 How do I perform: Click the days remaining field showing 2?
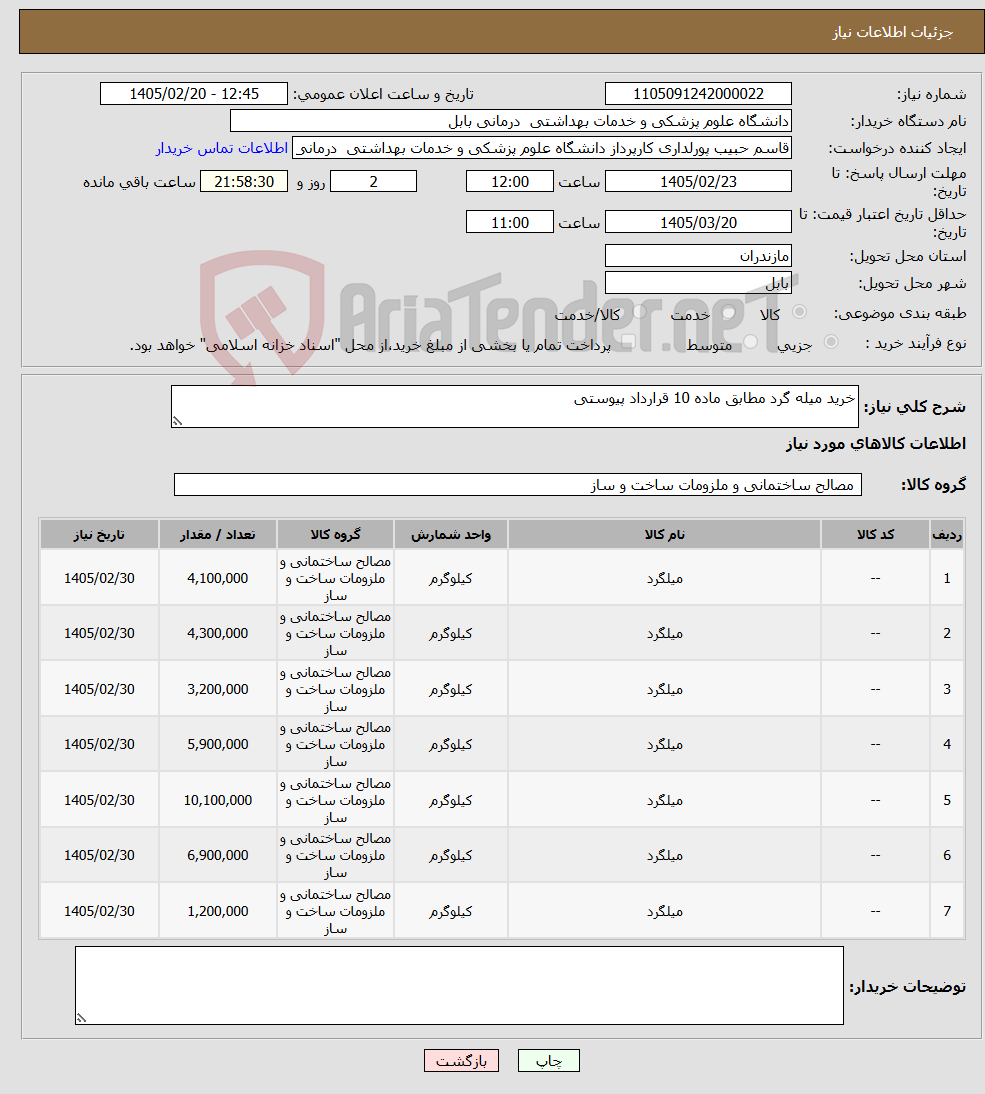coord(373,181)
